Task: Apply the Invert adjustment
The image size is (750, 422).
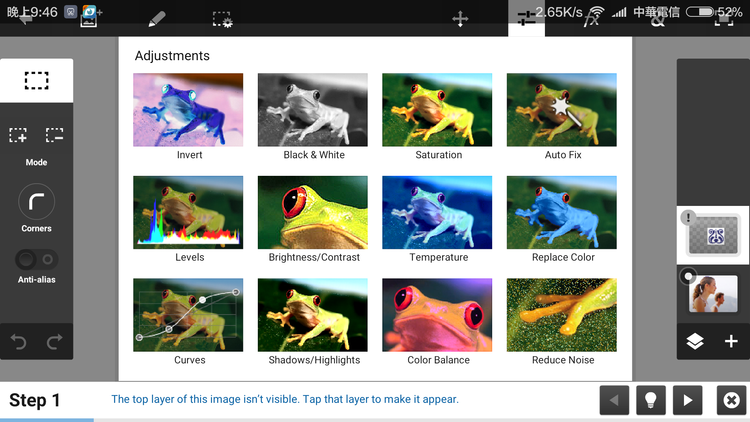Action: [x=189, y=110]
